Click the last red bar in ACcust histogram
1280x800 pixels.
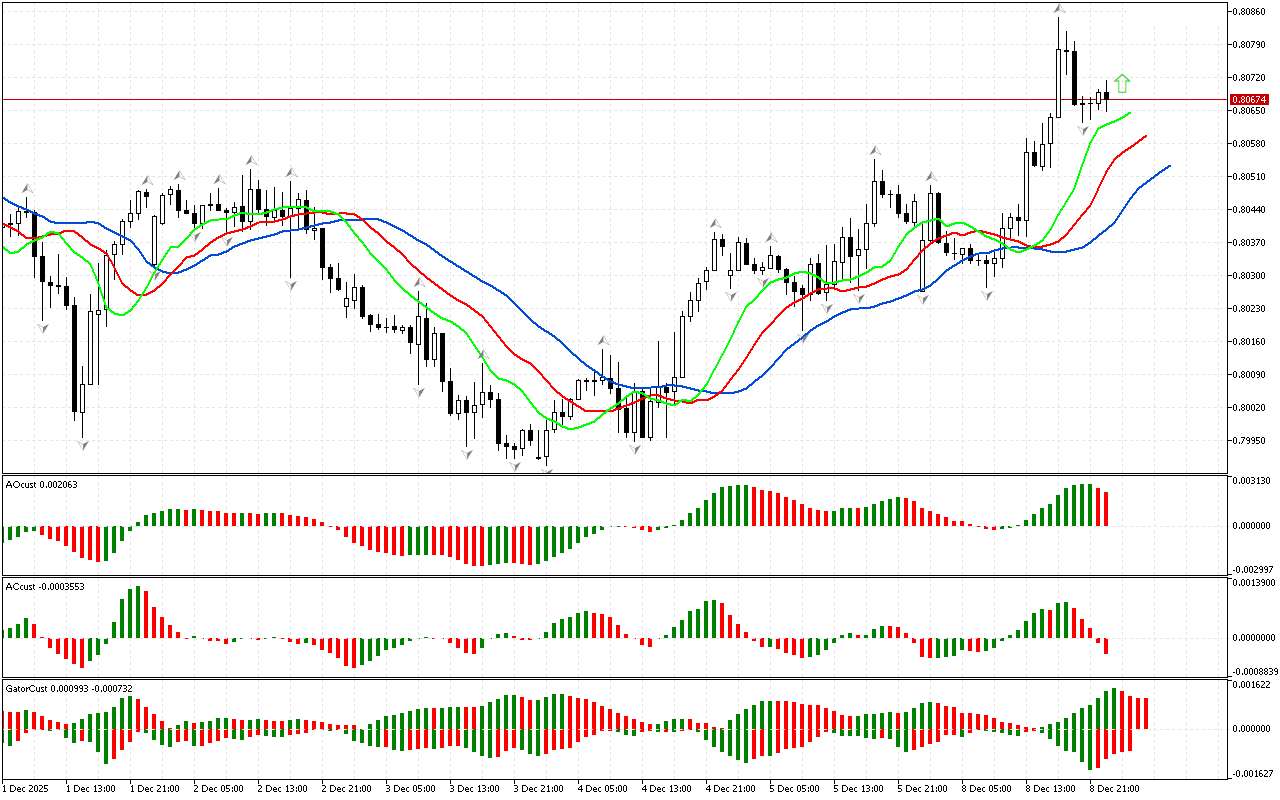tap(1107, 645)
